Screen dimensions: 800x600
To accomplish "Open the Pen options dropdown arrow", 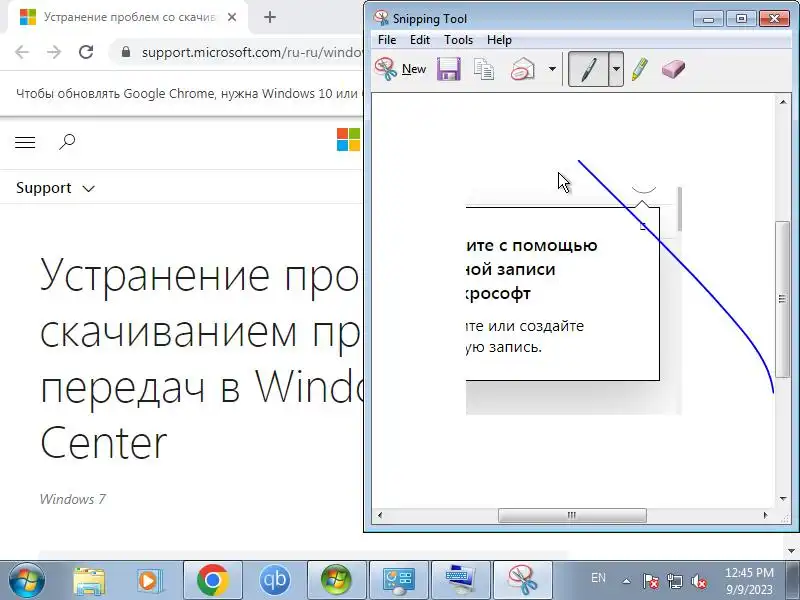I will tap(616, 69).
